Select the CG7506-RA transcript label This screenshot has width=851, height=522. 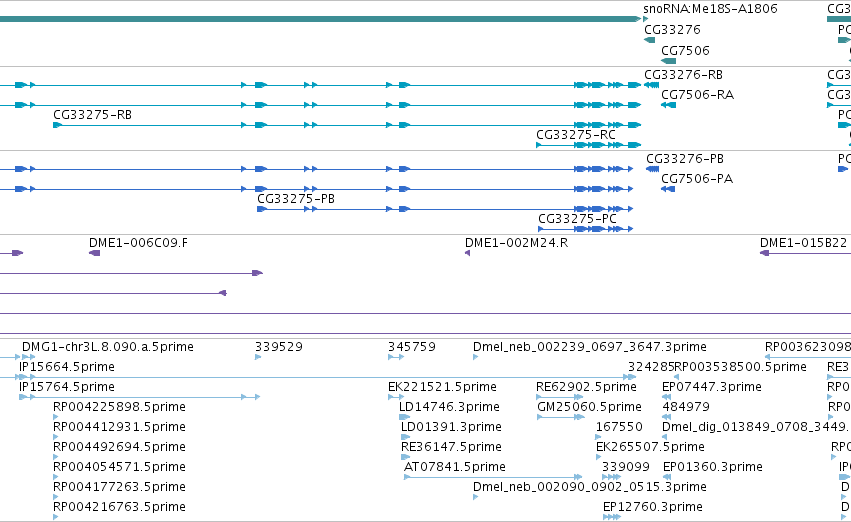tap(697, 95)
